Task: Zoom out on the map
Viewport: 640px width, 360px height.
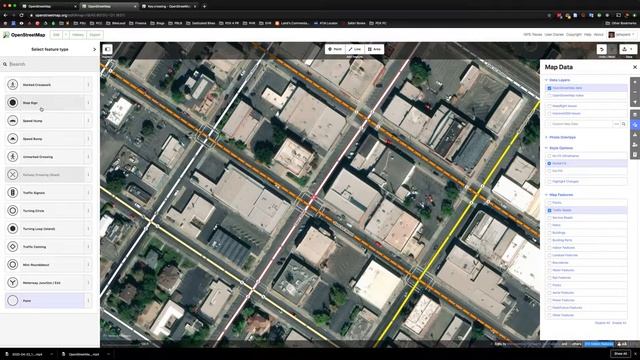Action: (x=635, y=92)
